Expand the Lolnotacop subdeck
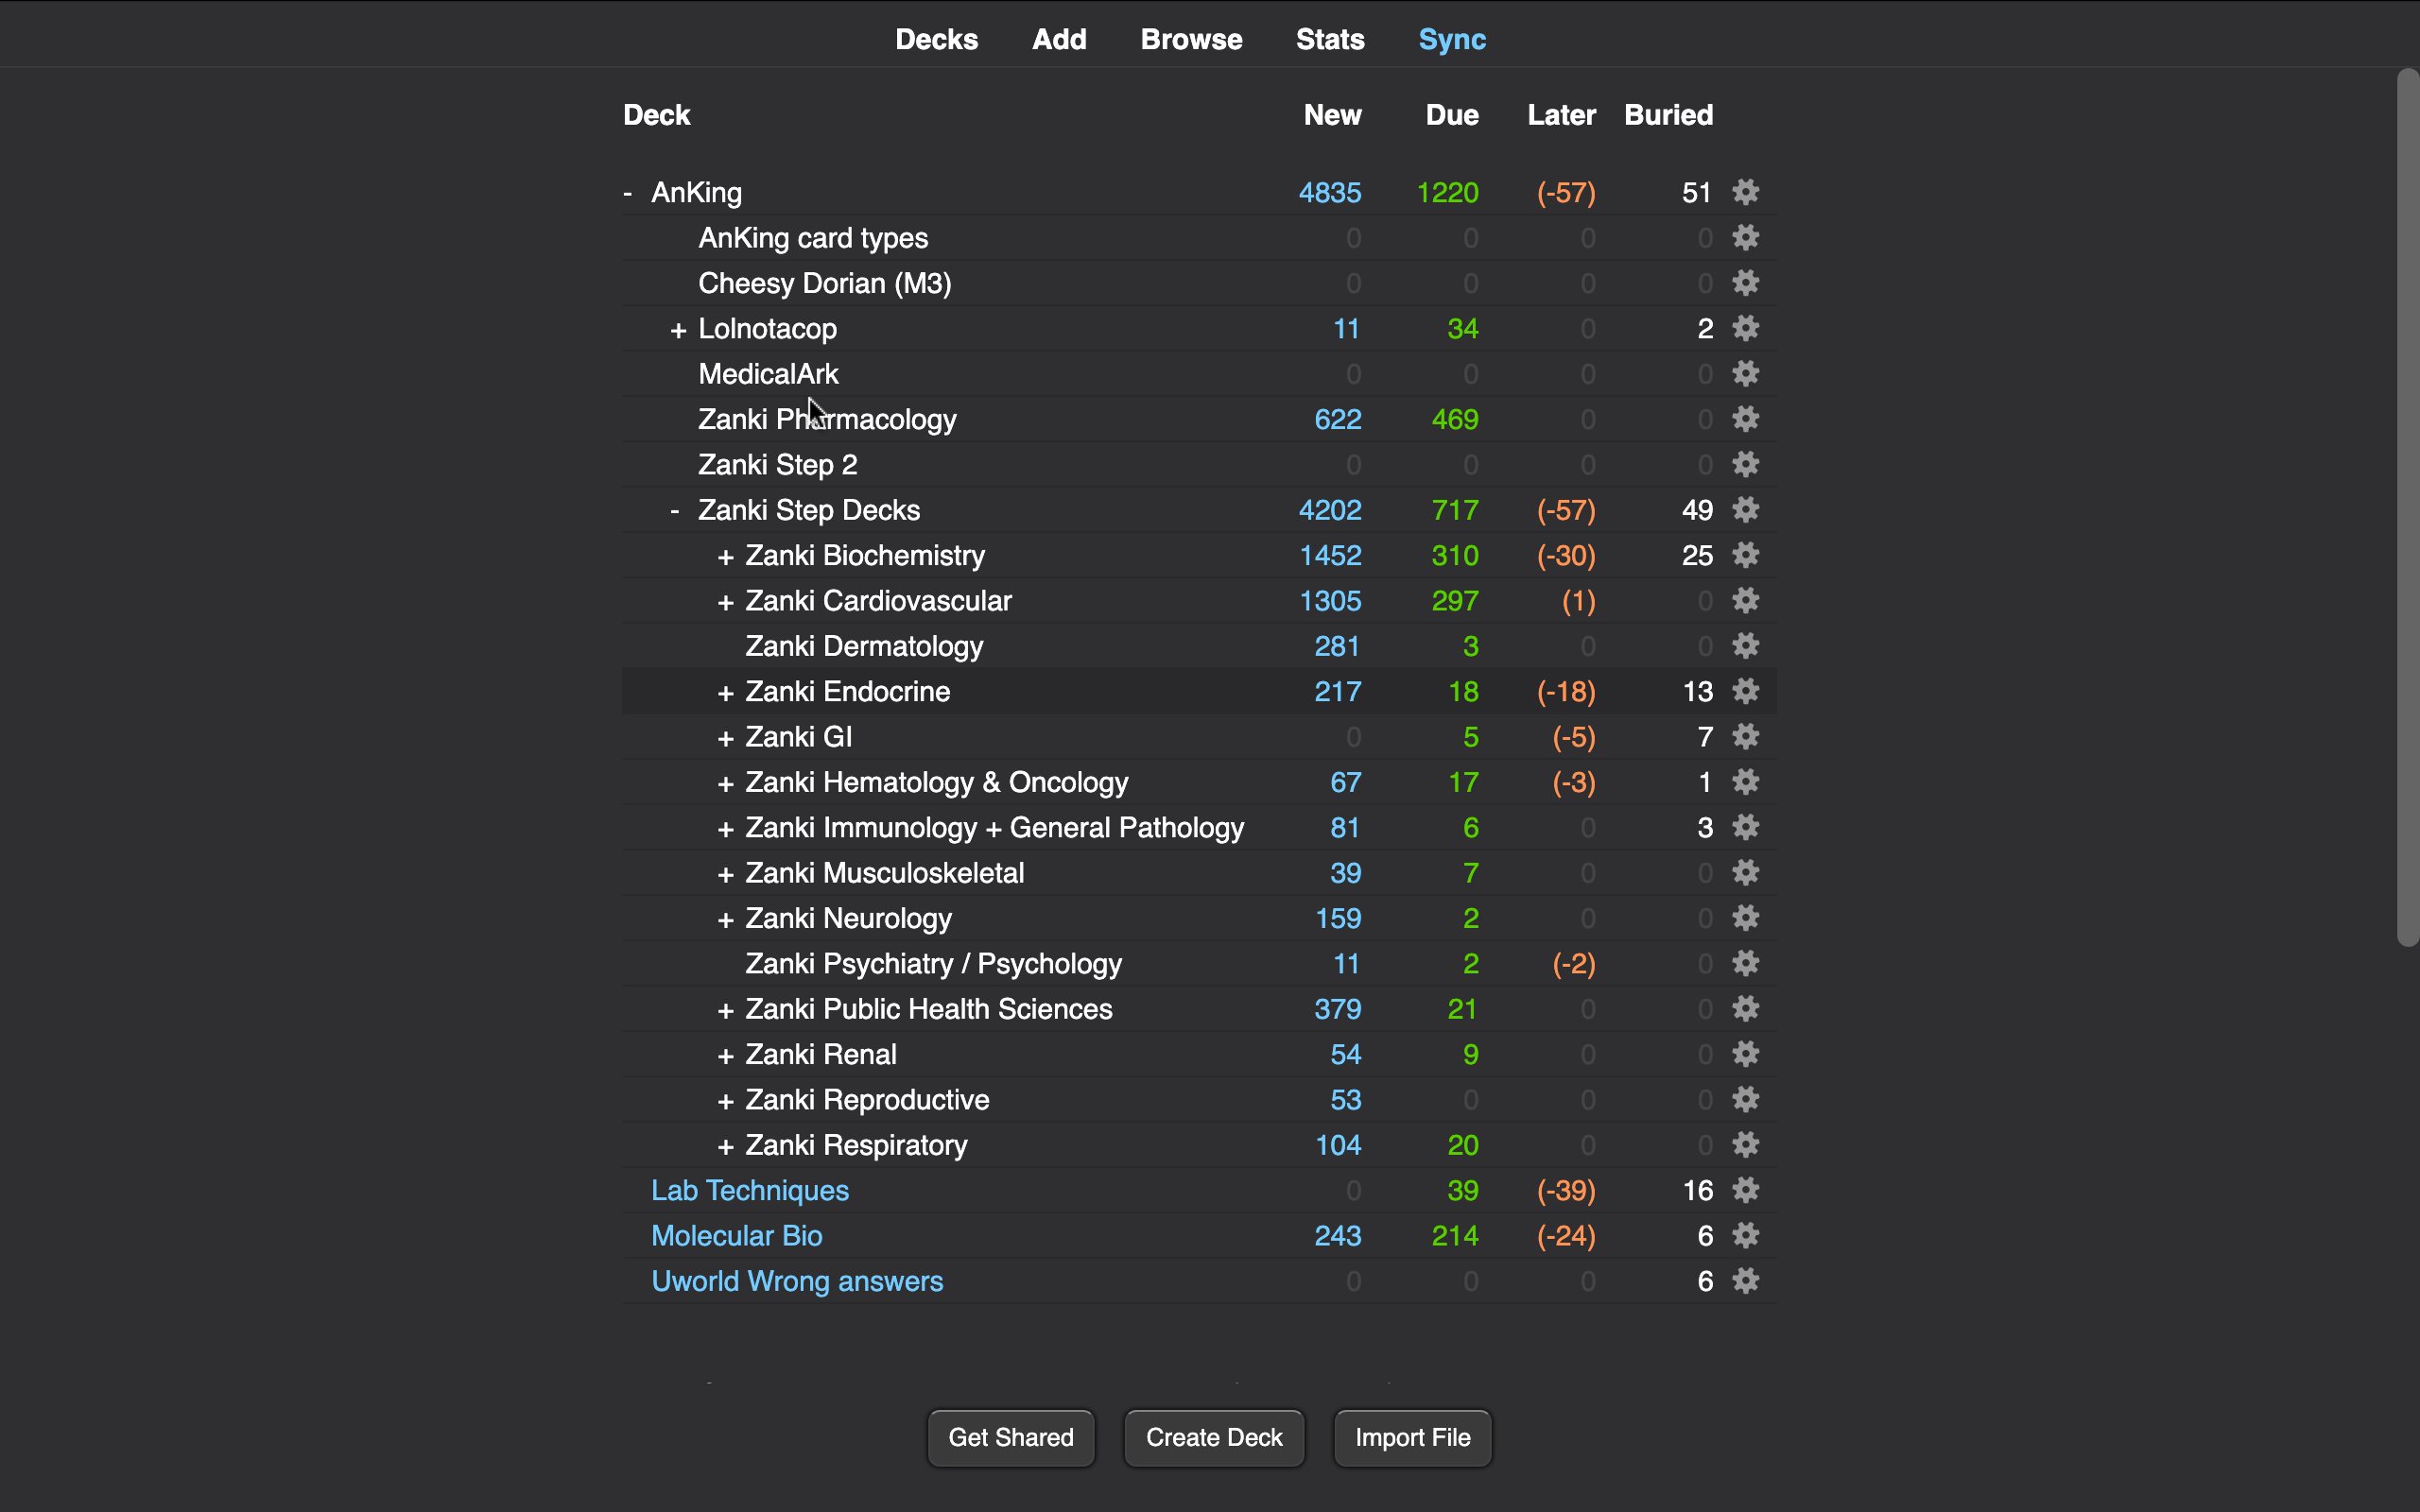 tap(678, 330)
